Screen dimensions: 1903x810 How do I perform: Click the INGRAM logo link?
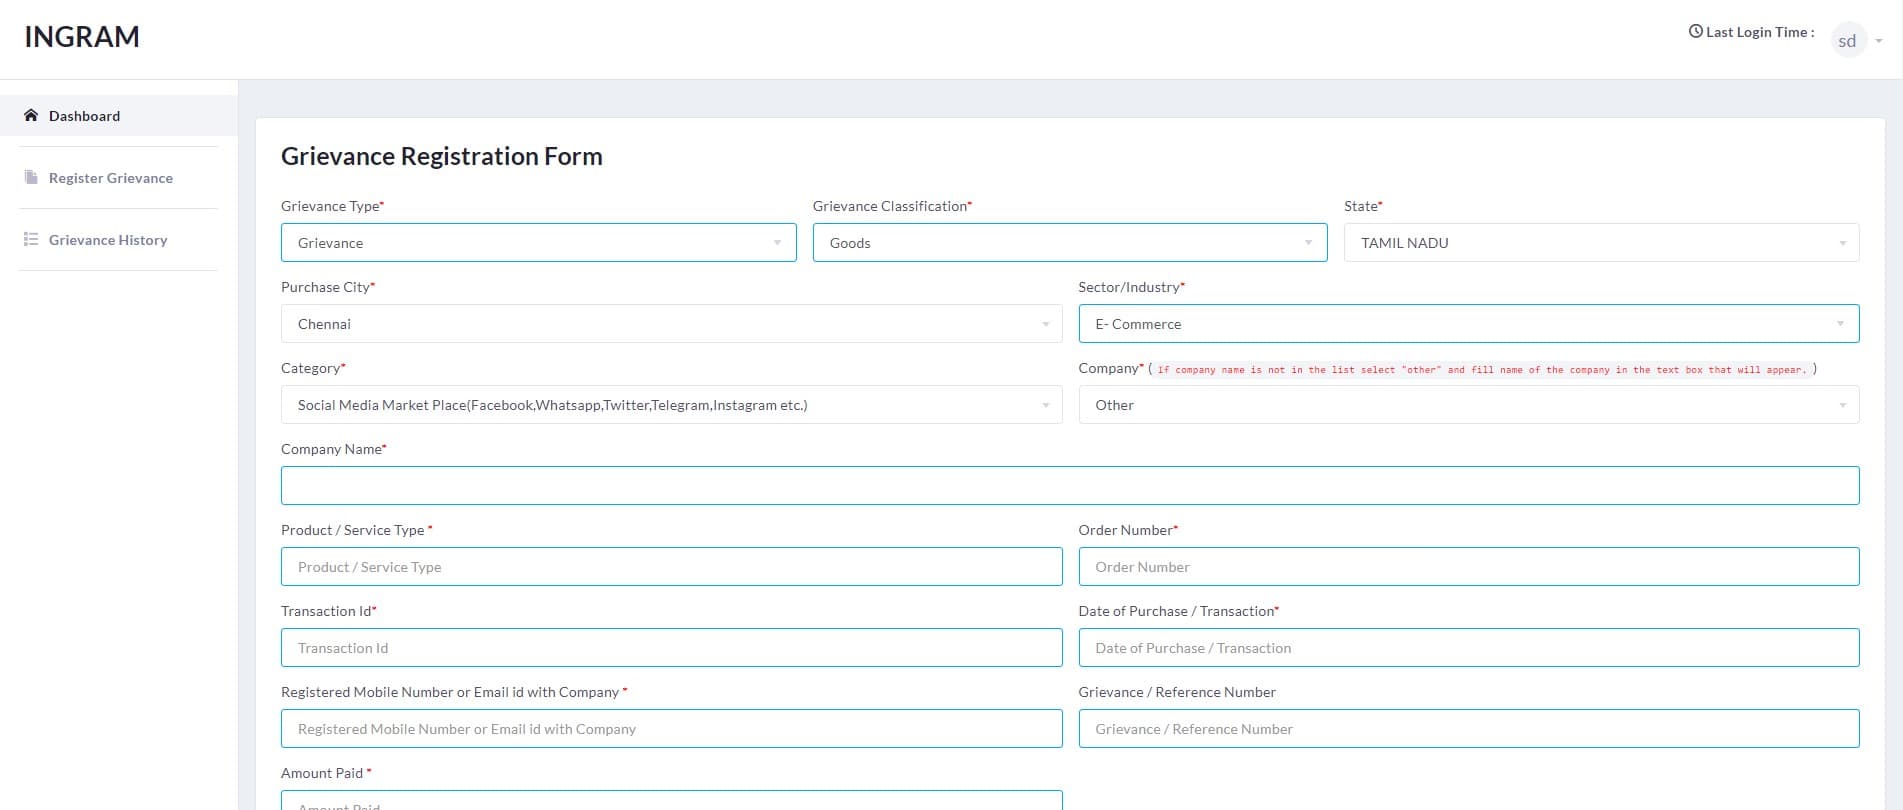(x=82, y=37)
